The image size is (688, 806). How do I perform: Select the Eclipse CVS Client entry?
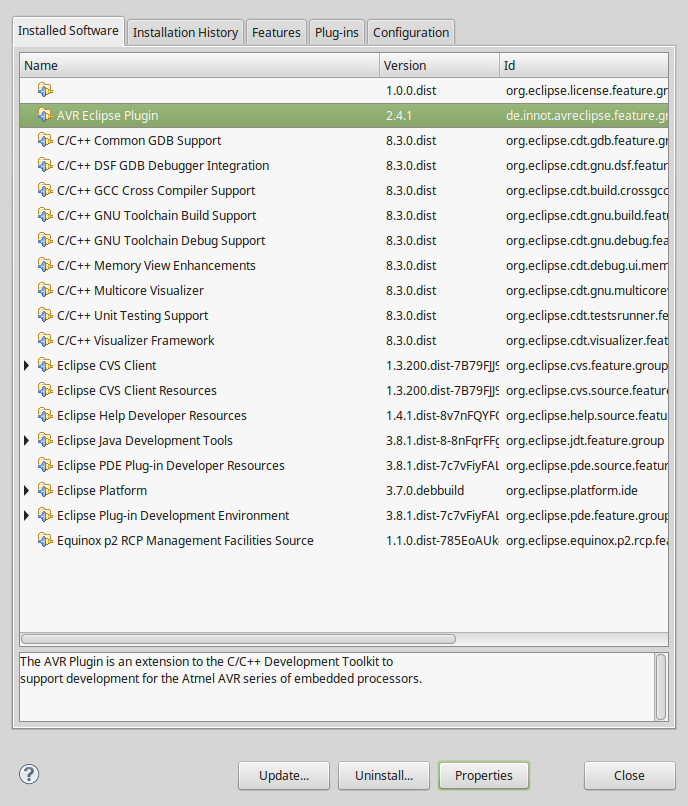tap(344, 365)
